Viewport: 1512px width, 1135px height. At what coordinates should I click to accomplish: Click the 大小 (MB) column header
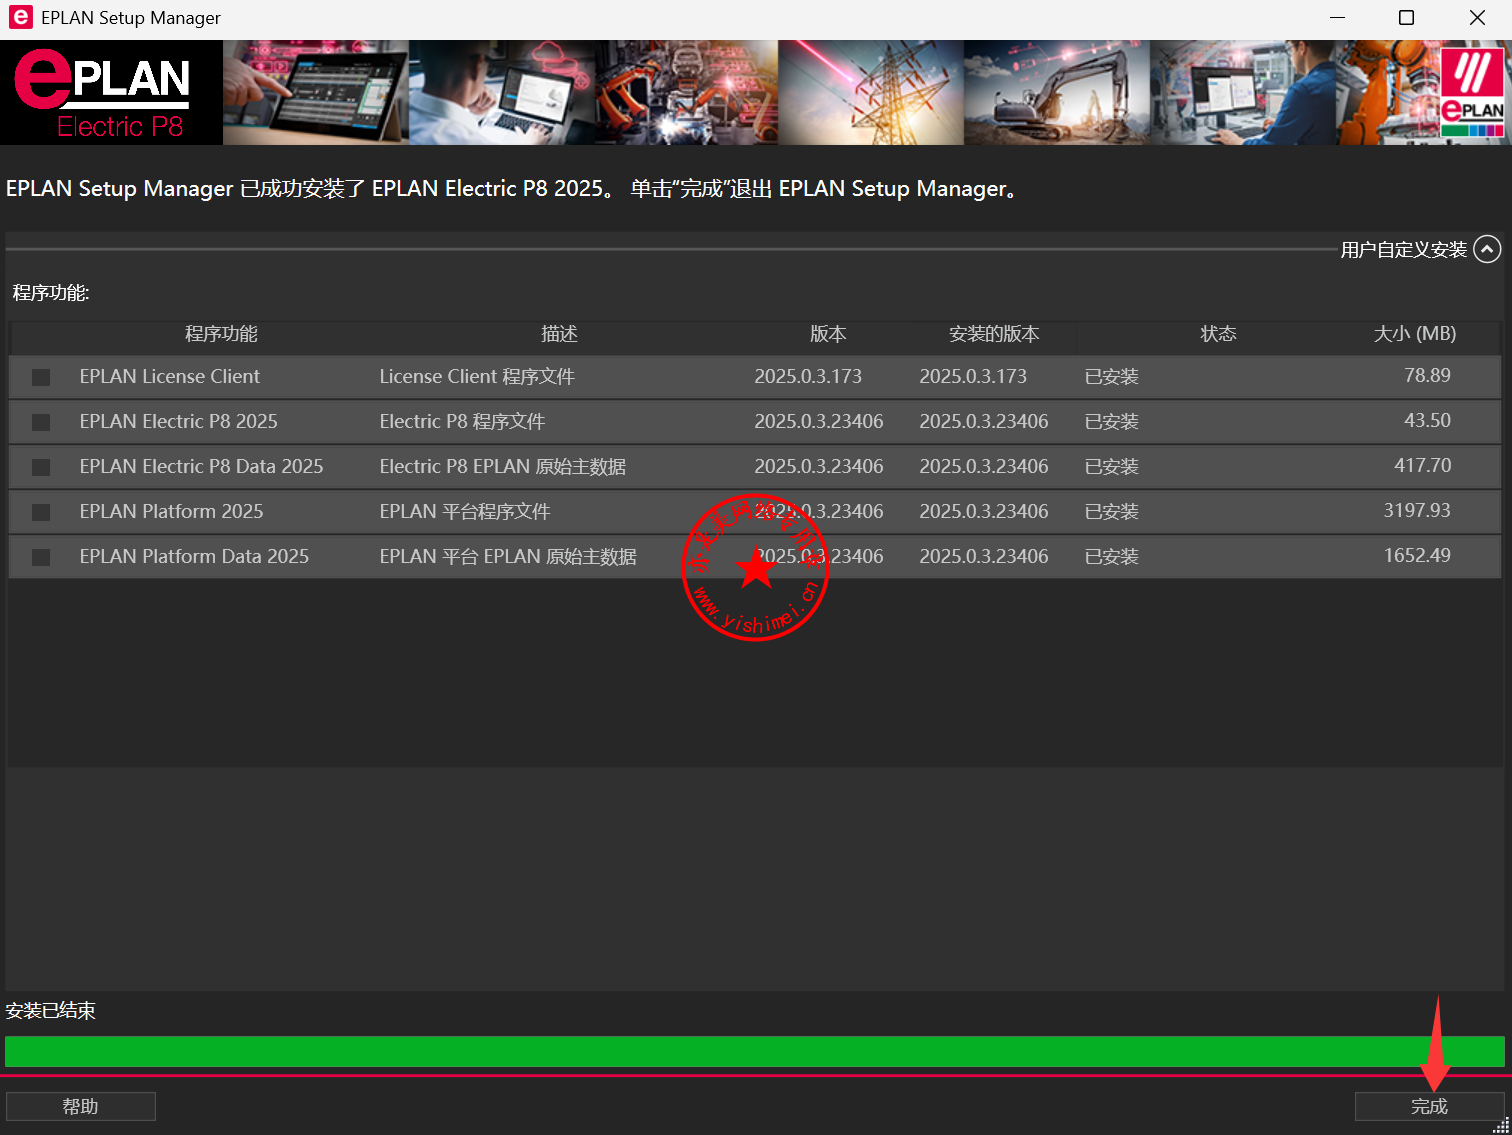1414,334
